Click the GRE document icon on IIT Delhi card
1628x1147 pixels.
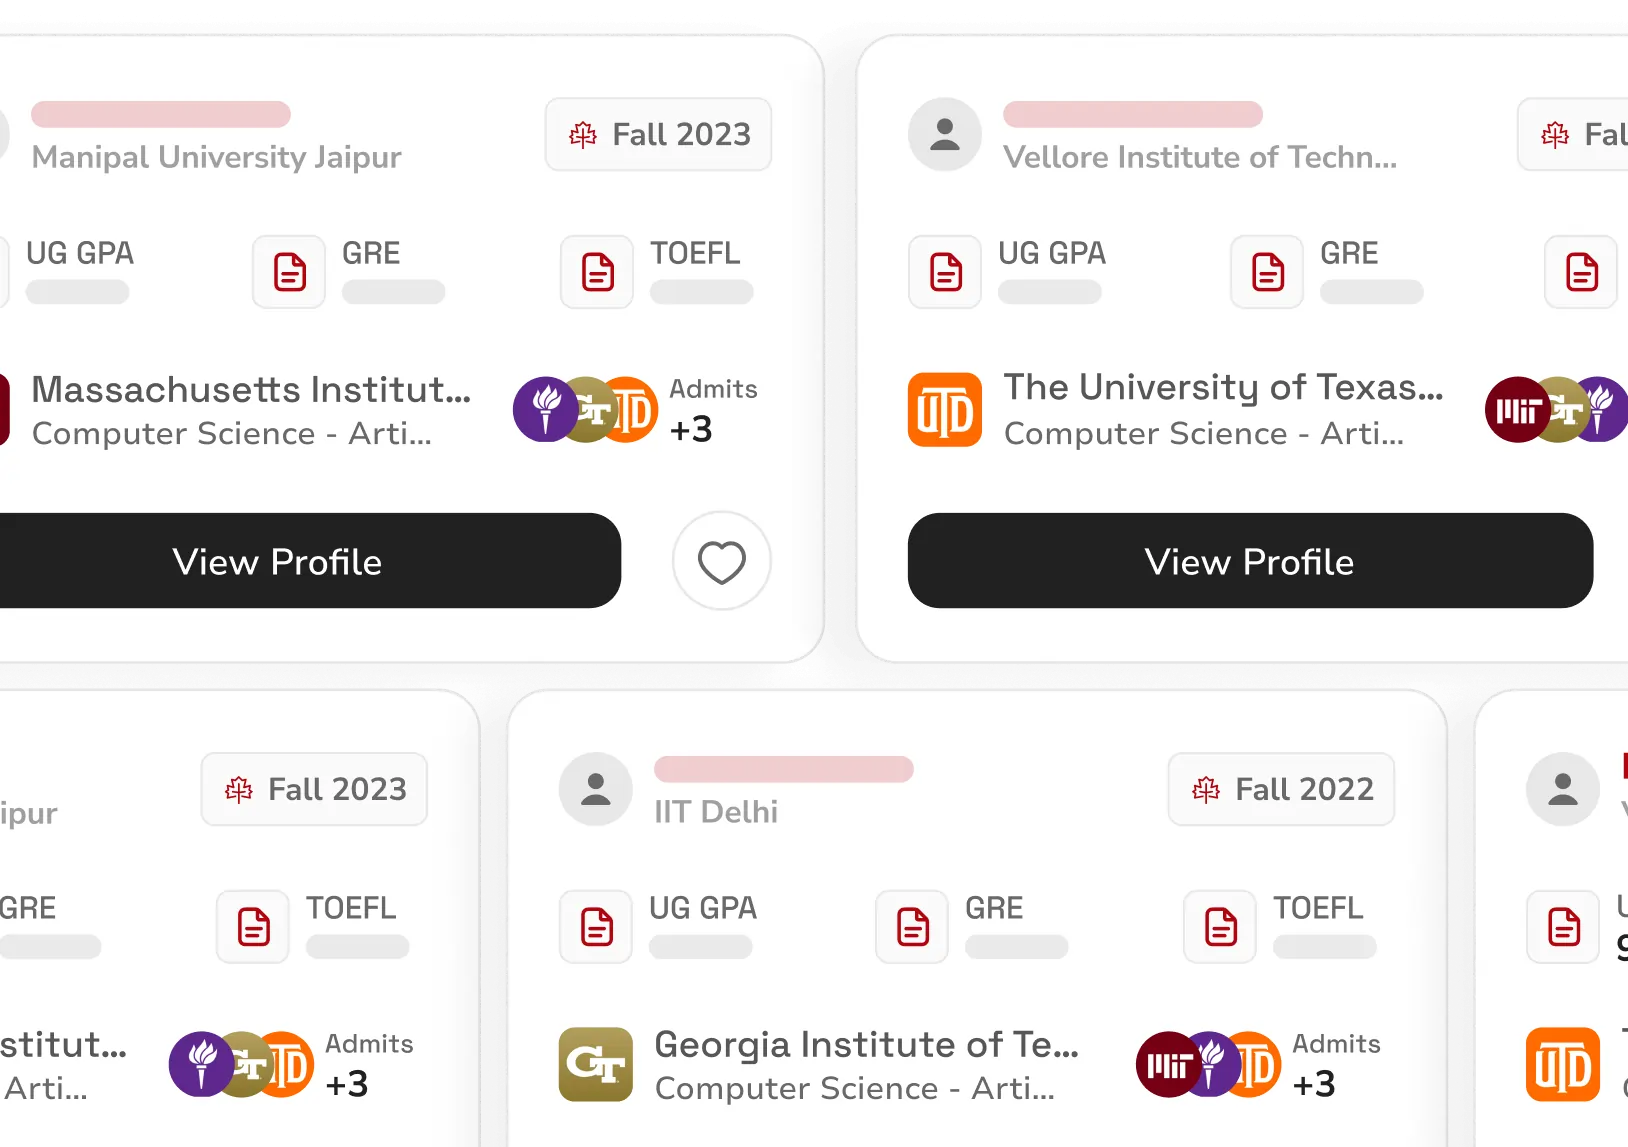click(x=912, y=927)
